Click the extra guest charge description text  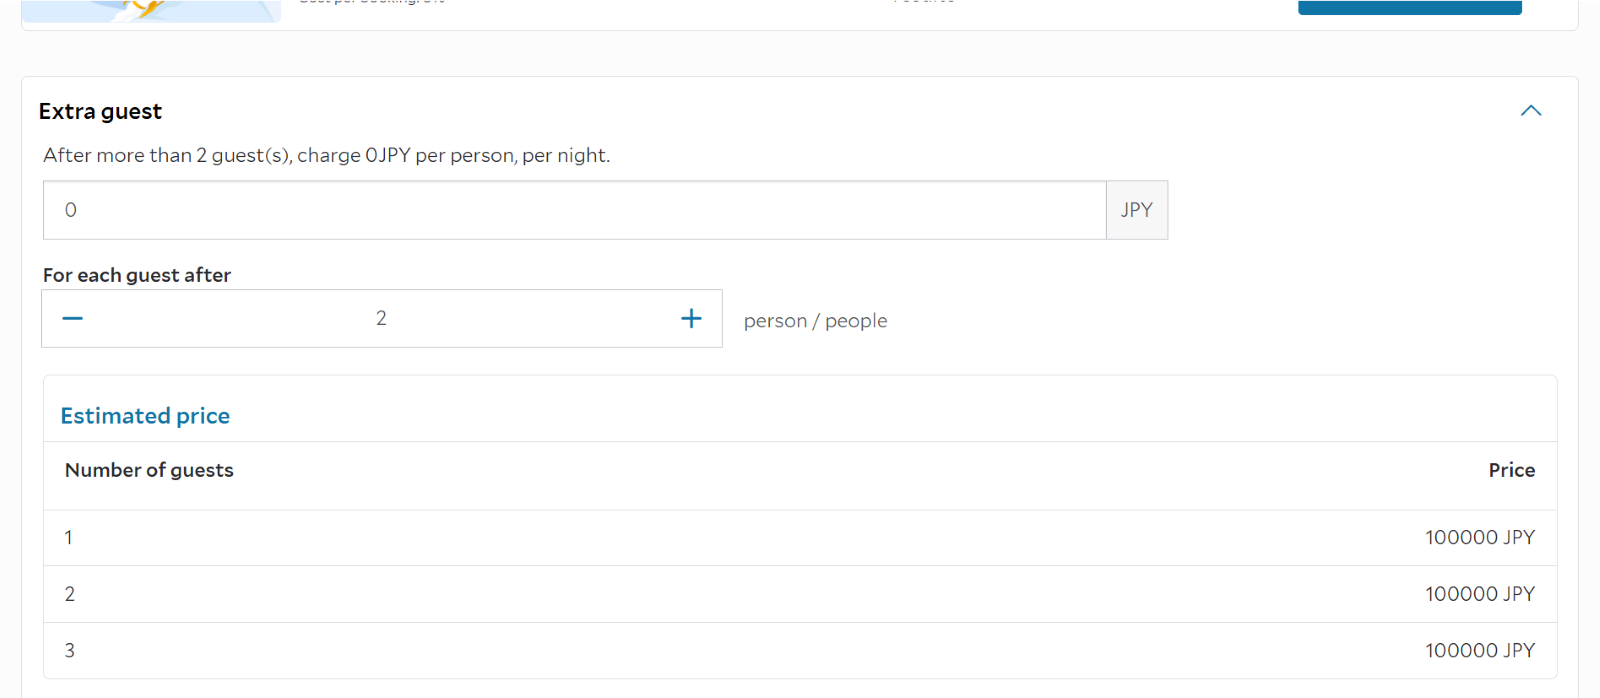(x=326, y=156)
